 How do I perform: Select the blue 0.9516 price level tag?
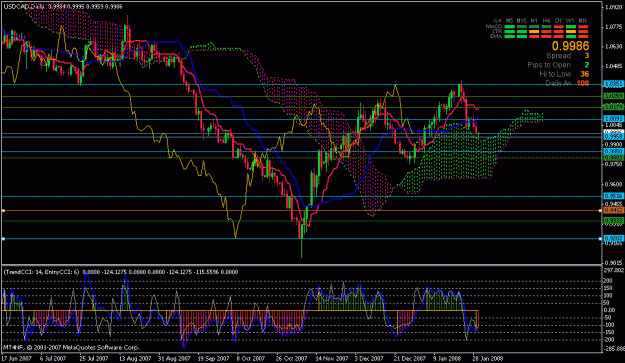[613, 196]
